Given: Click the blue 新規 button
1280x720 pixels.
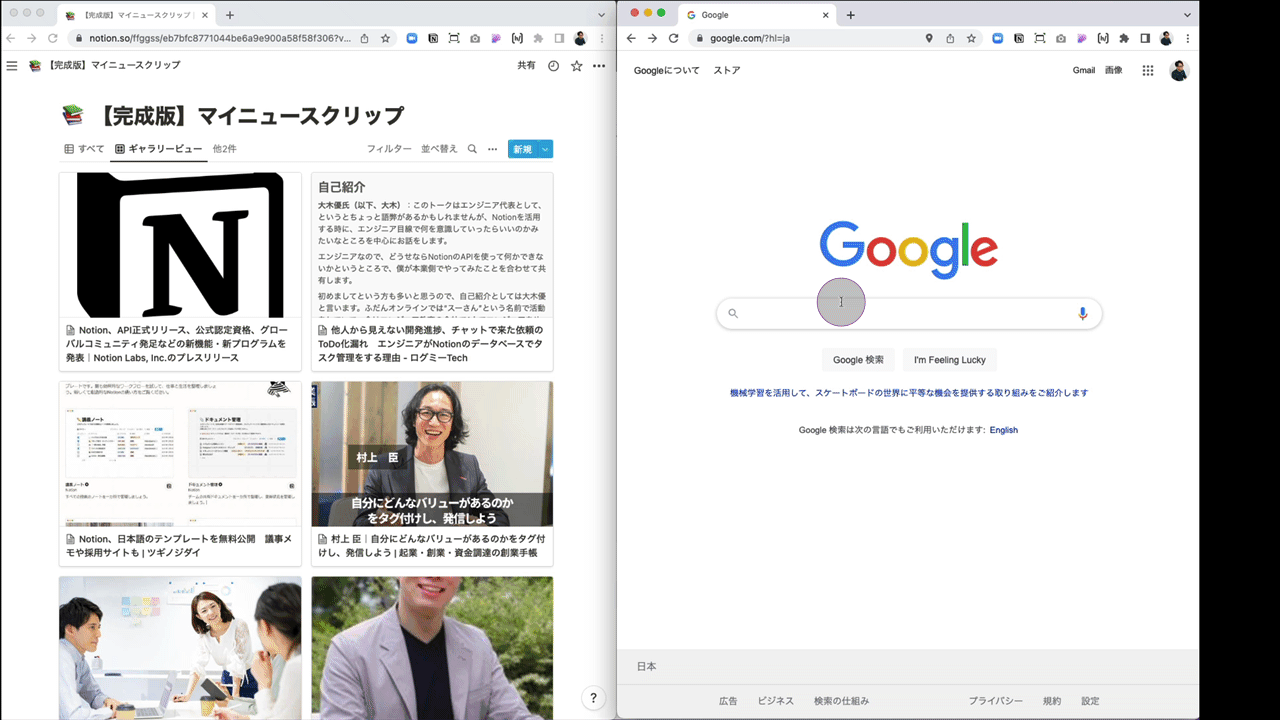Looking at the screenshot, I should coord(523,149).
